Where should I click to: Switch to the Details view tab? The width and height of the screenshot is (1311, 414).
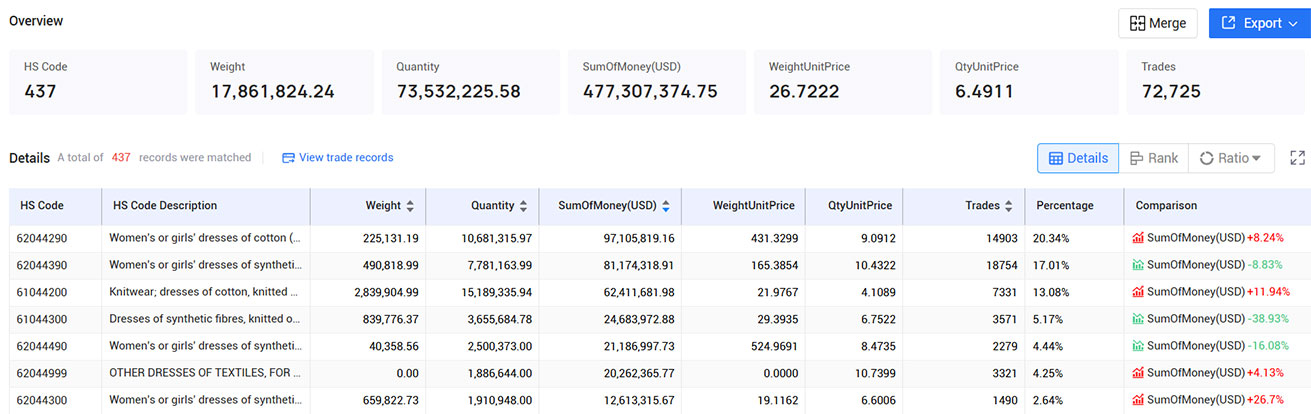tap(1078, 158)
